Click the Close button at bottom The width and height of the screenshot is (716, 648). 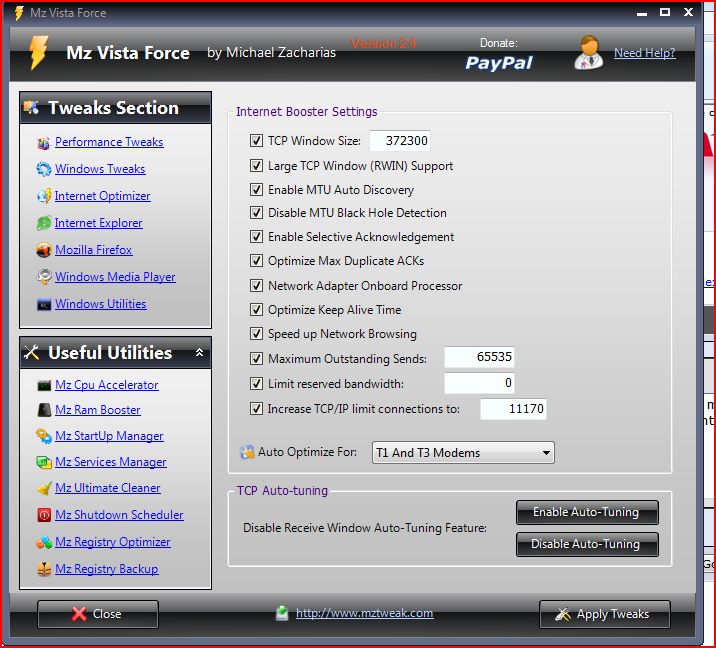tap(98, 614)
